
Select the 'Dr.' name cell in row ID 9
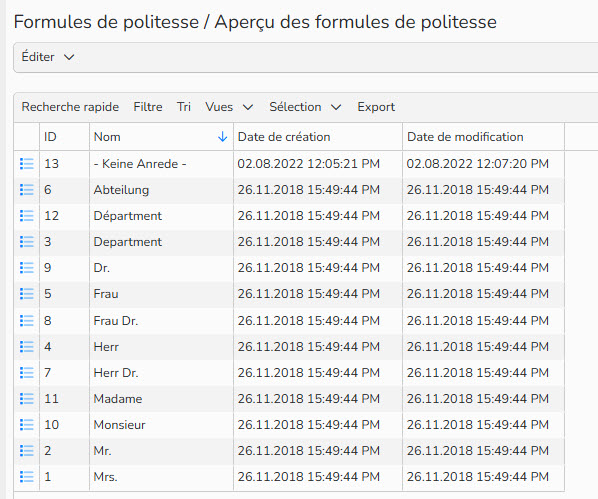pyautogui.click(x=161, y=267)
